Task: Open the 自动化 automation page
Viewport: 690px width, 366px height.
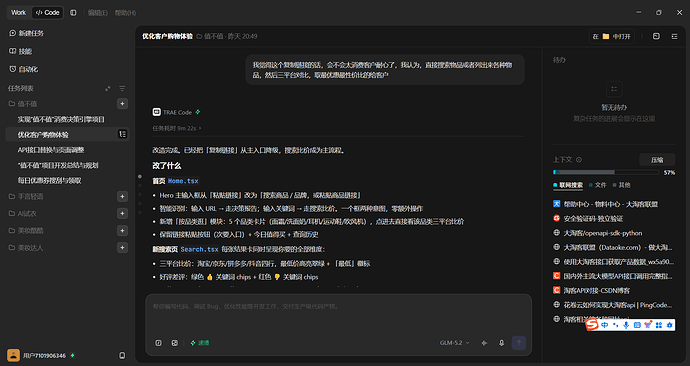Action: click(x=24, y=69)
